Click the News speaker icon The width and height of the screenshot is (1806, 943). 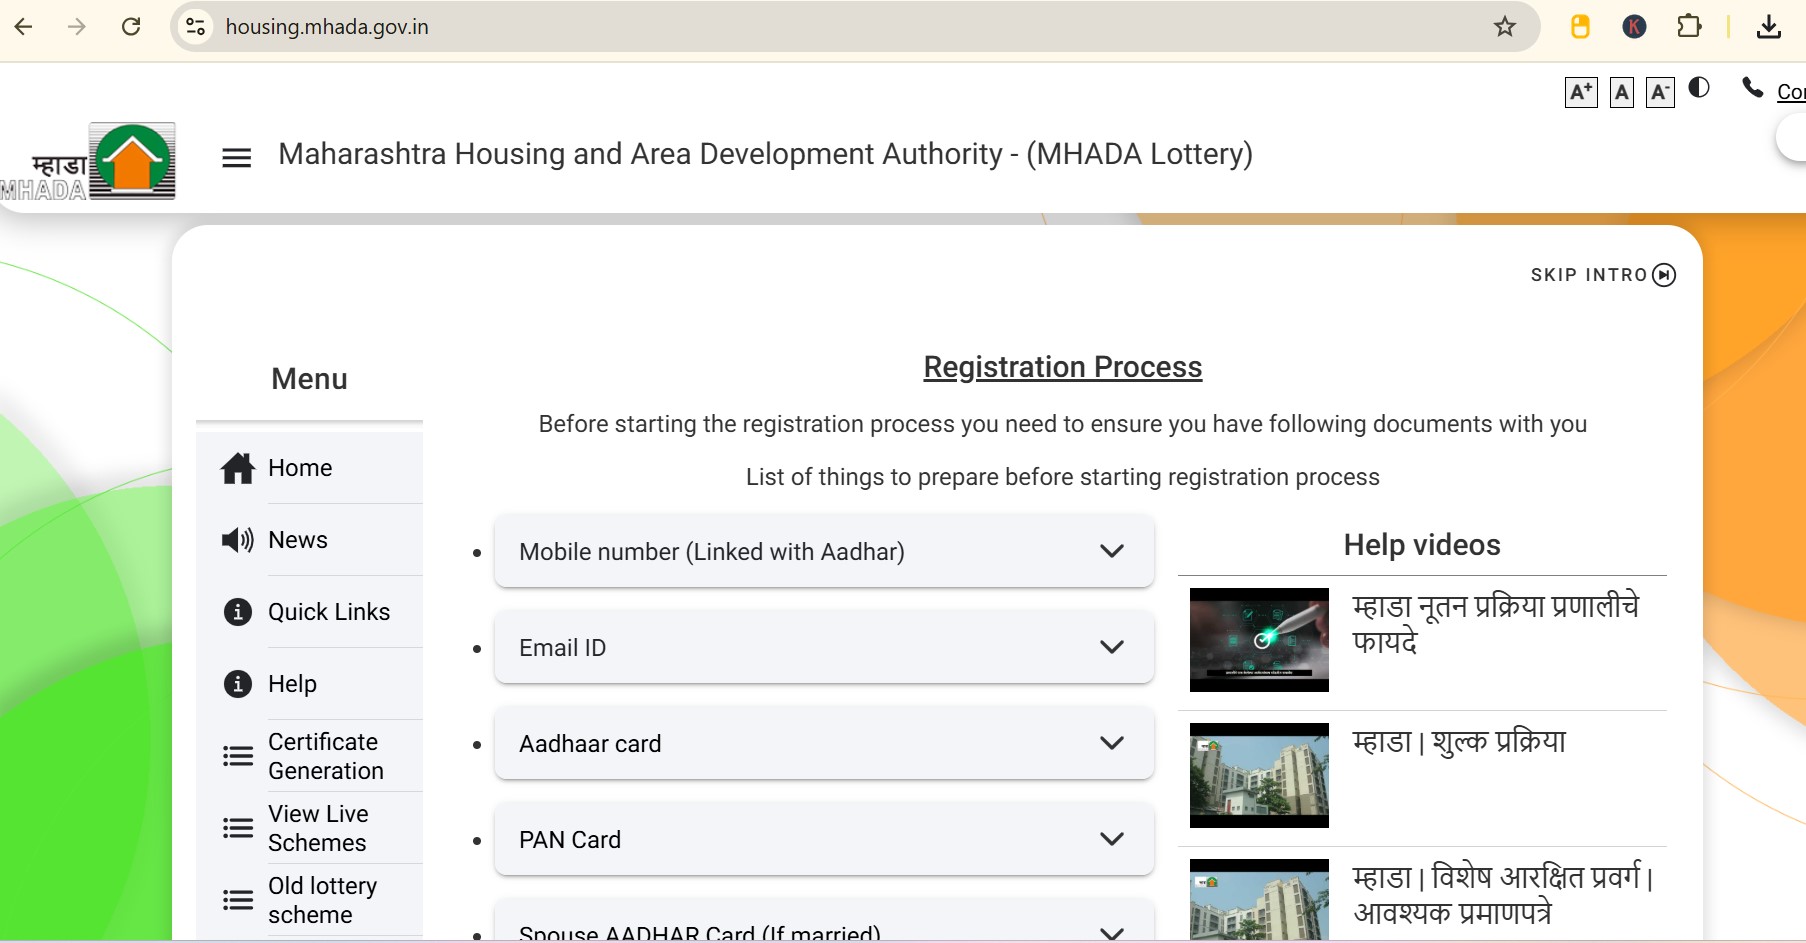click(238, 540)
